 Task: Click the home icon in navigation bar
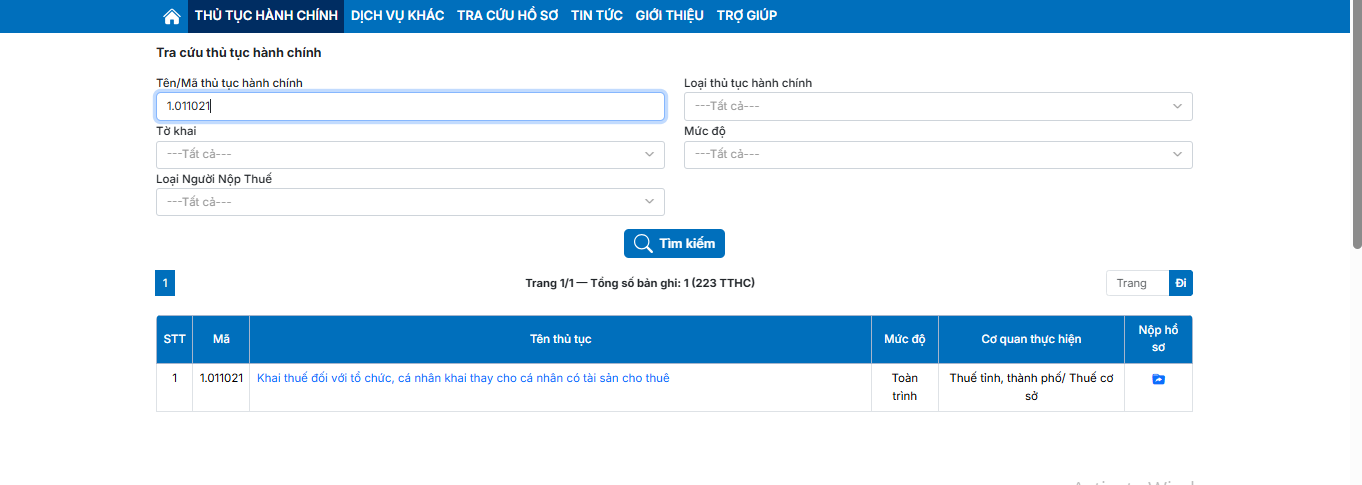pyautogui.click(x=172, y=16)
